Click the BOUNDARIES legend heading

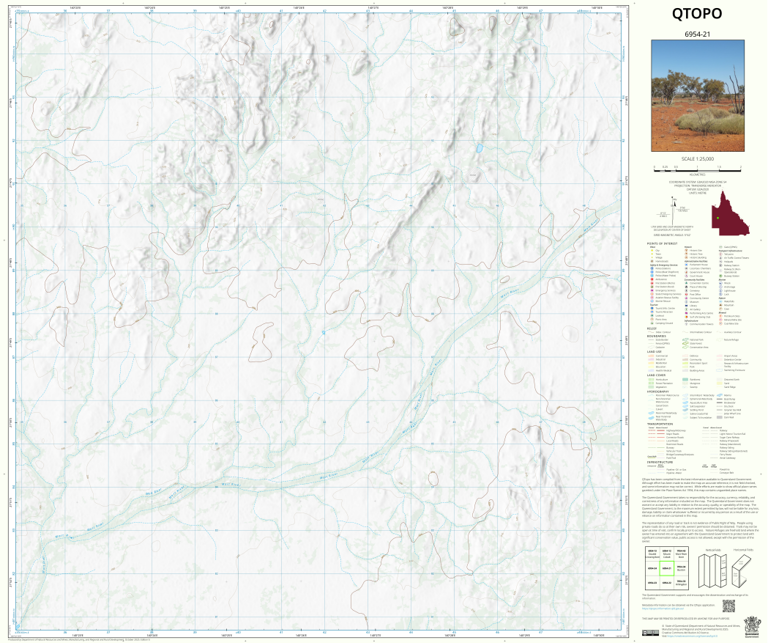656,336
